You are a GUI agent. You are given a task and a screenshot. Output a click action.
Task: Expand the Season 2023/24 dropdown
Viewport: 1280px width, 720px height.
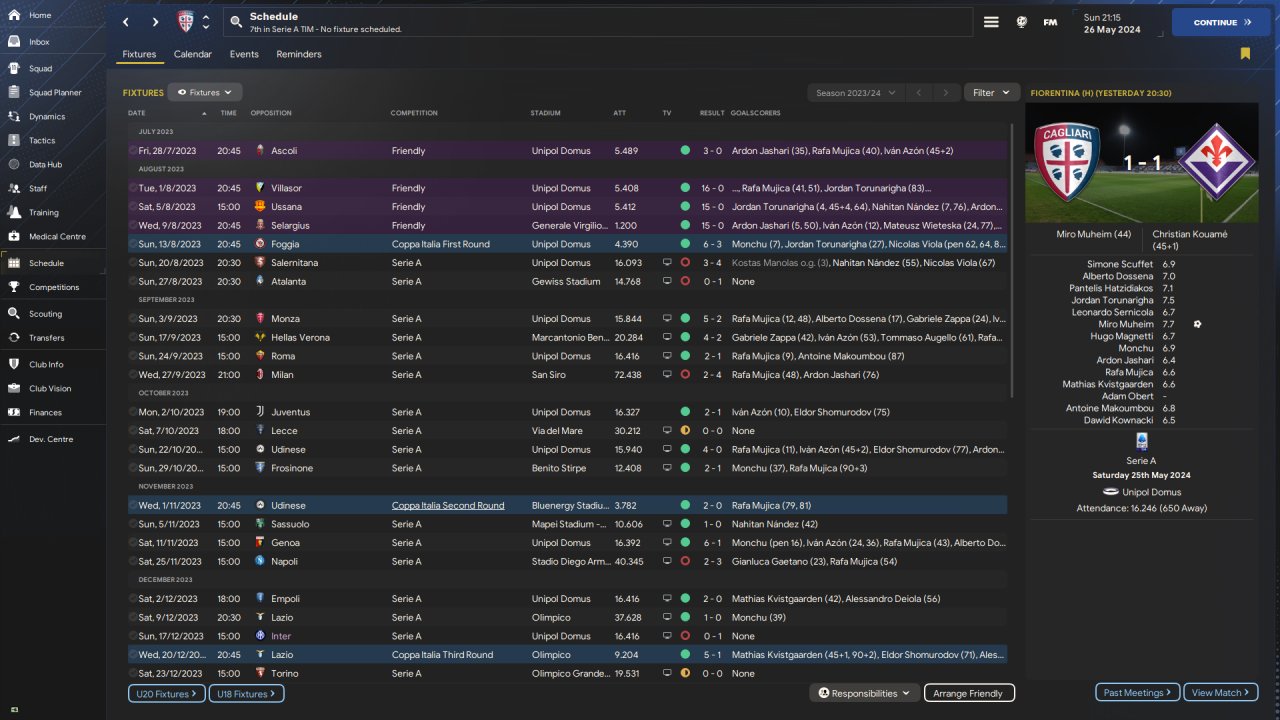(x=855, y=93)
